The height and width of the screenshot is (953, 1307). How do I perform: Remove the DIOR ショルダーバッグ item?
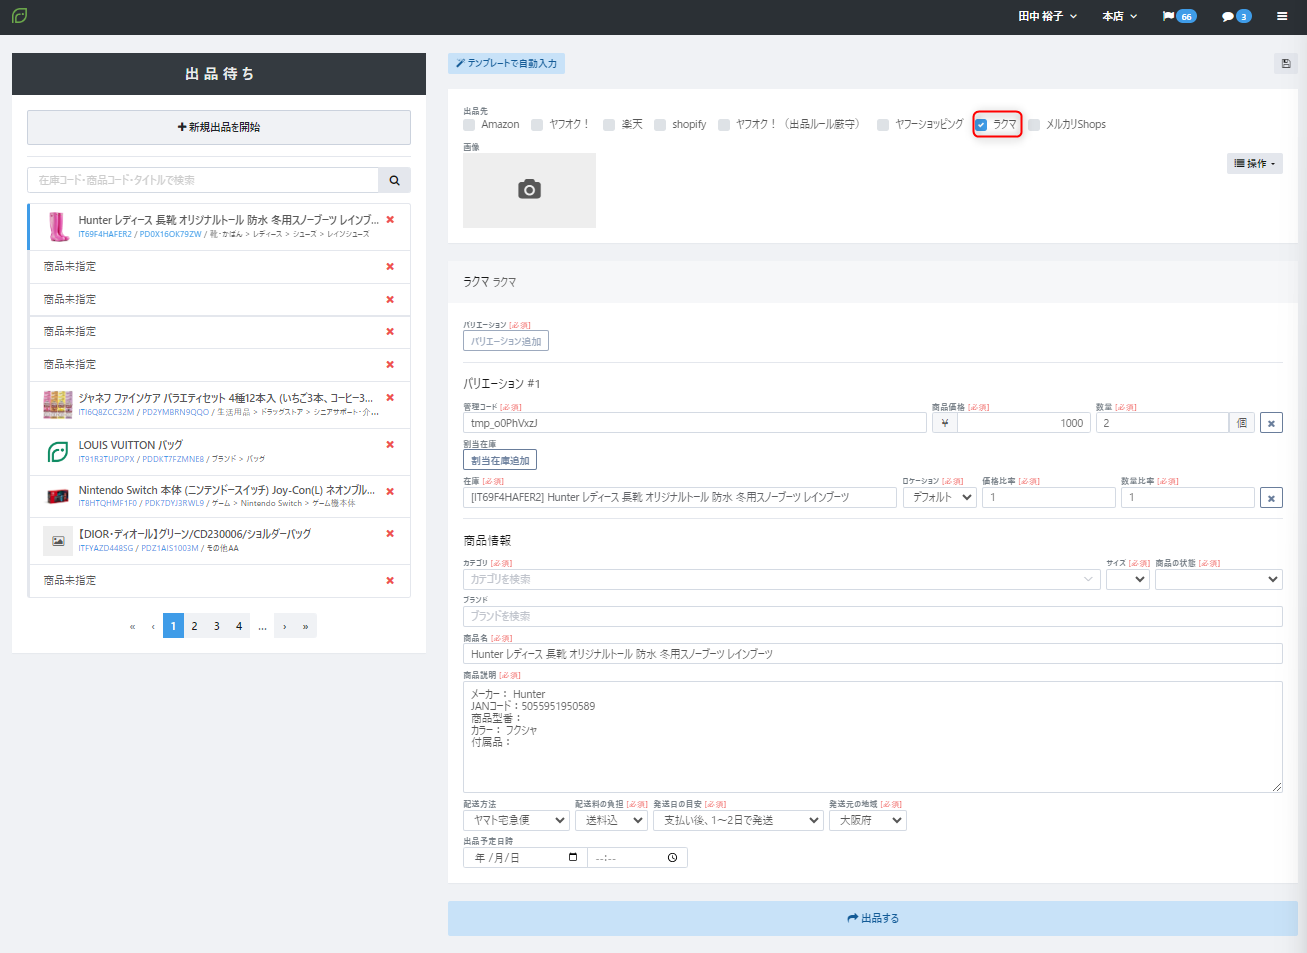[390, 534]
